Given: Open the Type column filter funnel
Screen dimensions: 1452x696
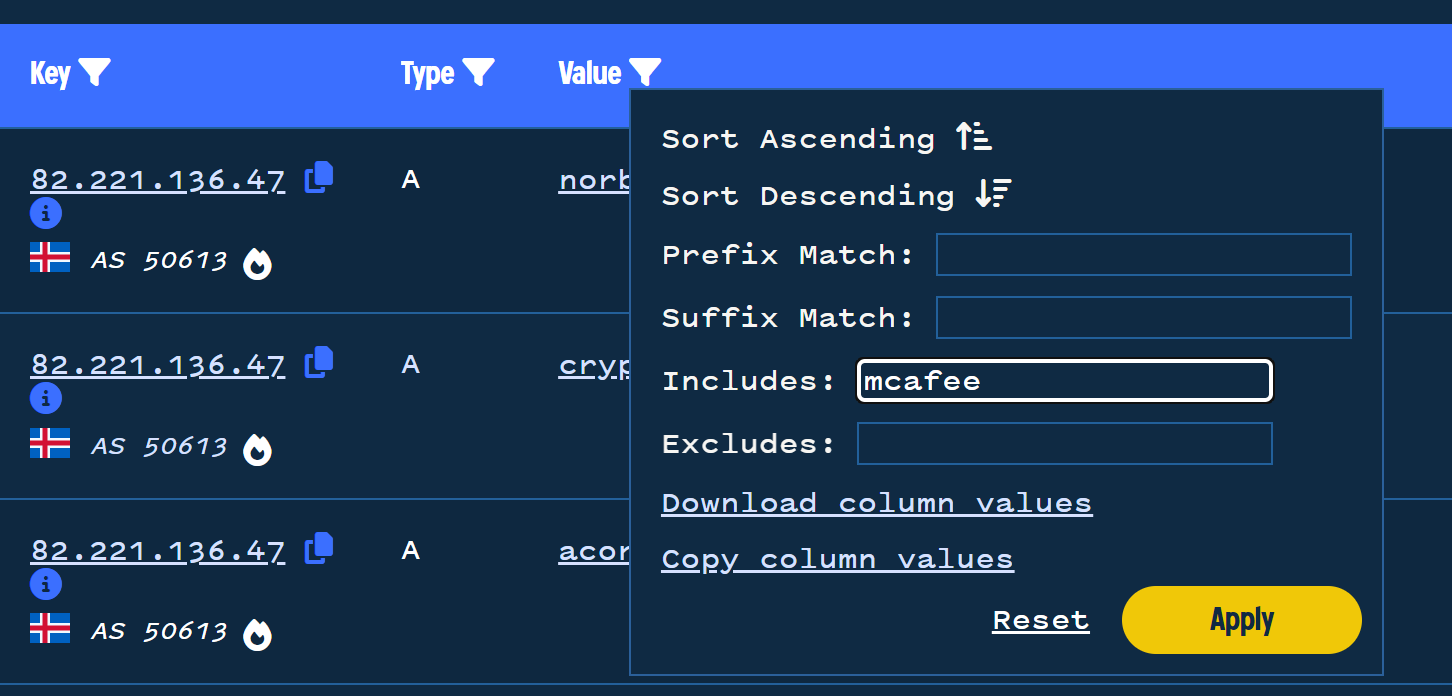Looking at the screenshot, I should (479, 73).
